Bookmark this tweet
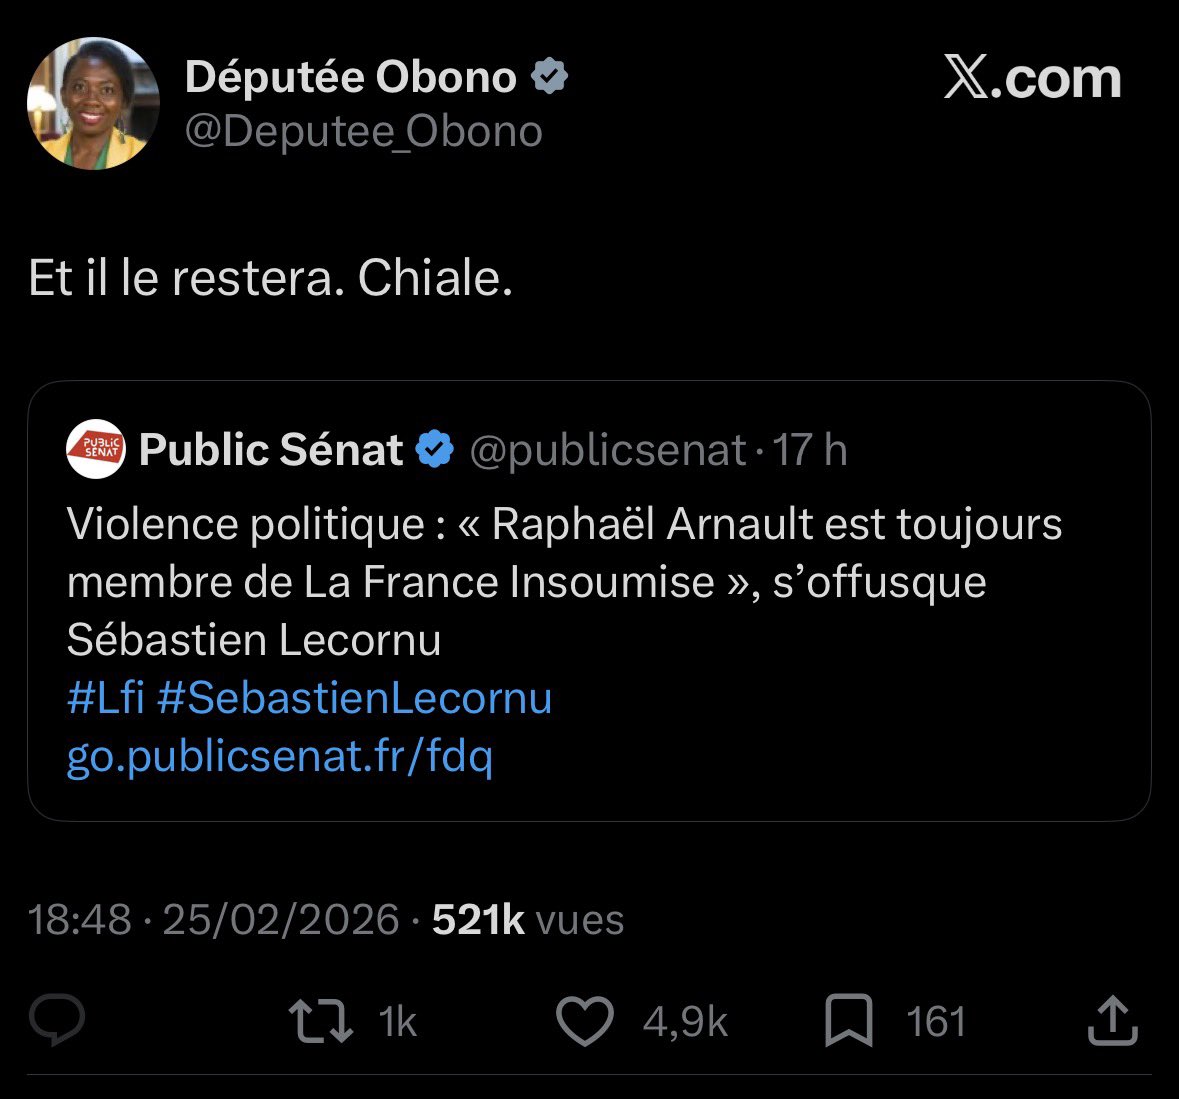1179x1099 pixels. [x=849, y=1021]
